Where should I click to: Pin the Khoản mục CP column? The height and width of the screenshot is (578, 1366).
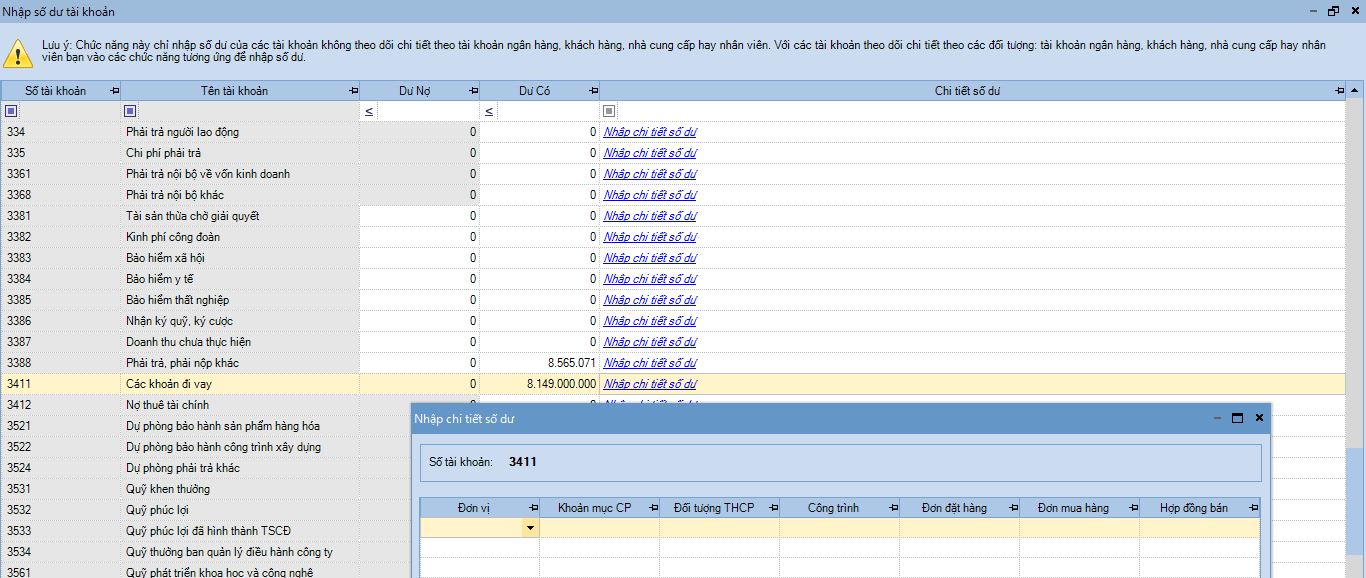point(653,508)
